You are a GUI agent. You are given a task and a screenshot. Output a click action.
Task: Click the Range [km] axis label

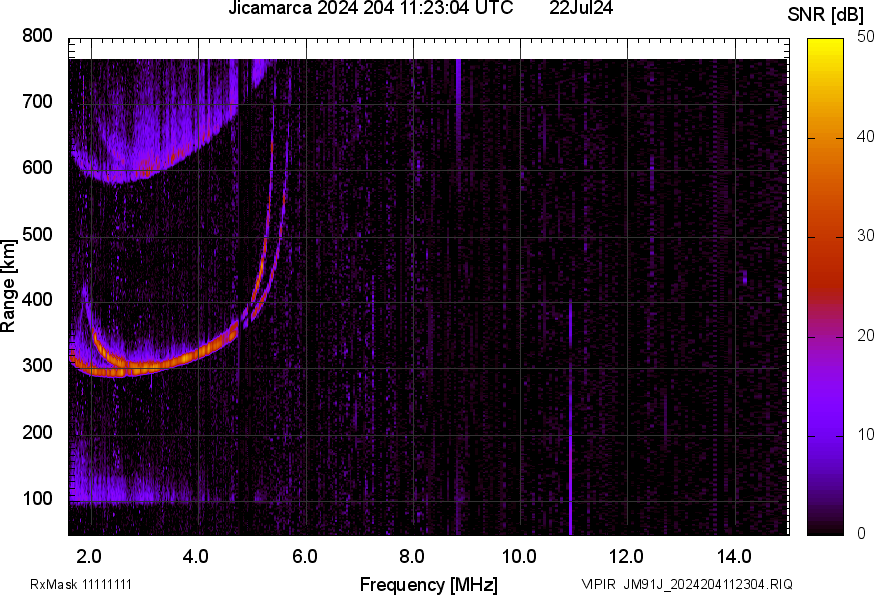point(9,288)
